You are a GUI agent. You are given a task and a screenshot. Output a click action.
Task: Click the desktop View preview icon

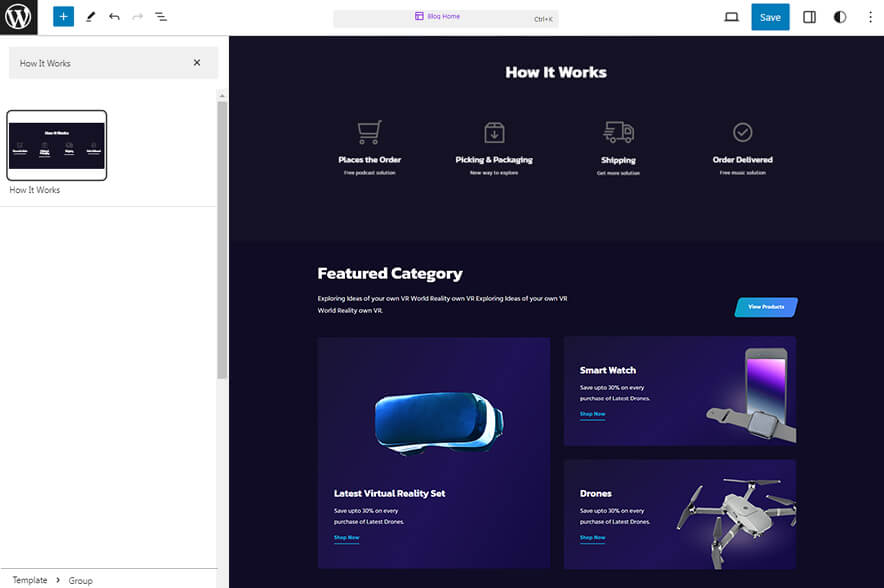tap(731, 17)
